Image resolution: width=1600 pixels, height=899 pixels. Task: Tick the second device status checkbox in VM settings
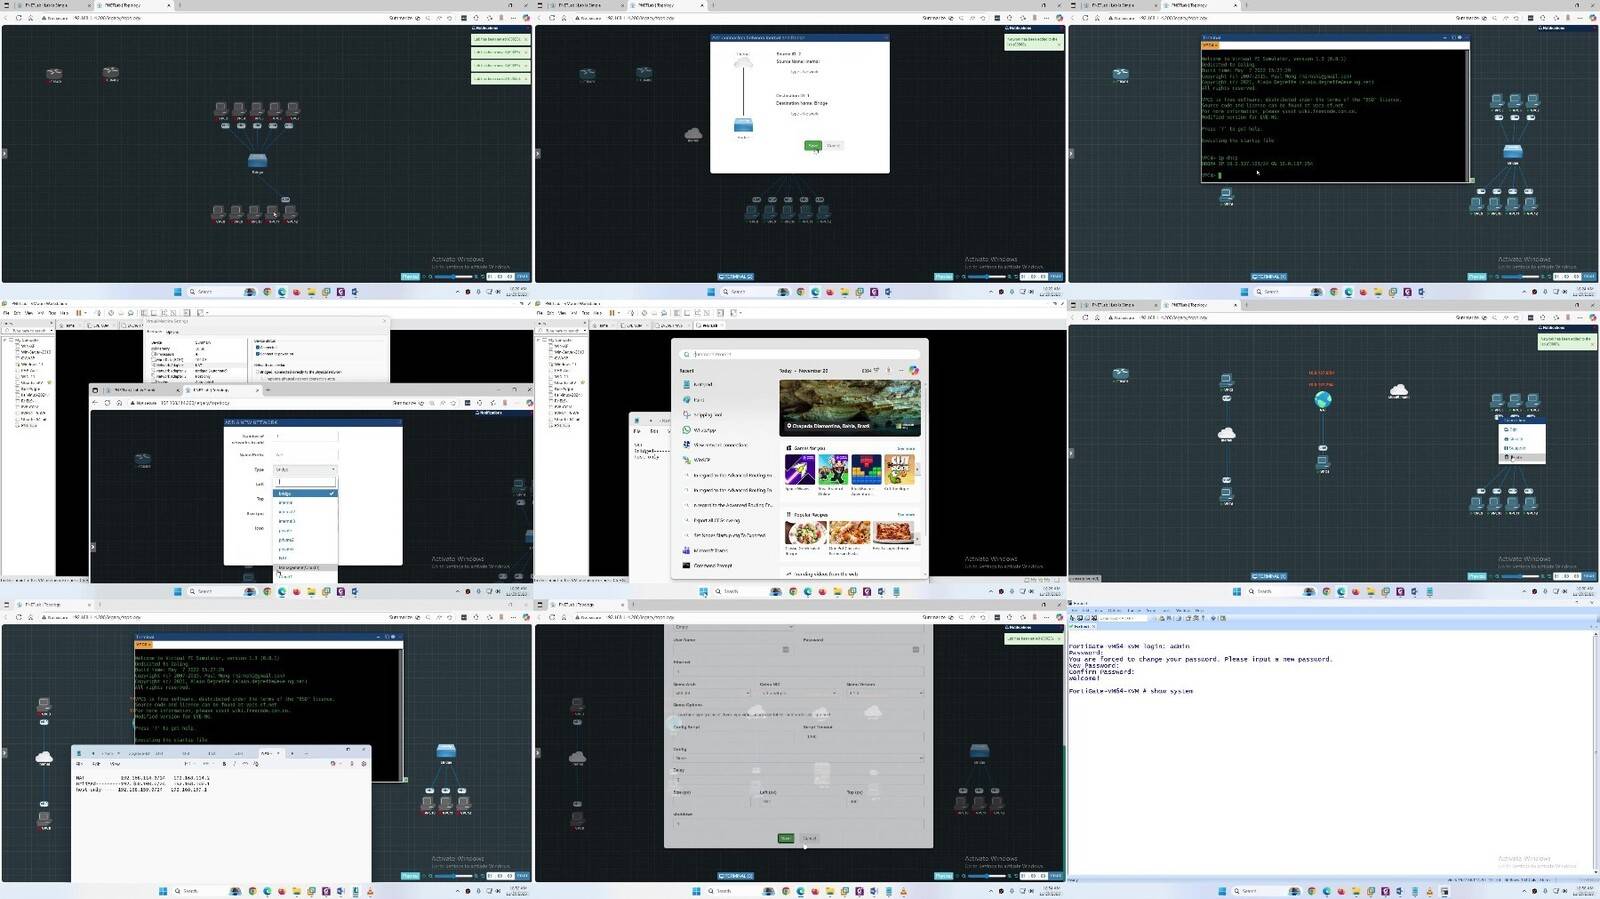pos(258,353)
